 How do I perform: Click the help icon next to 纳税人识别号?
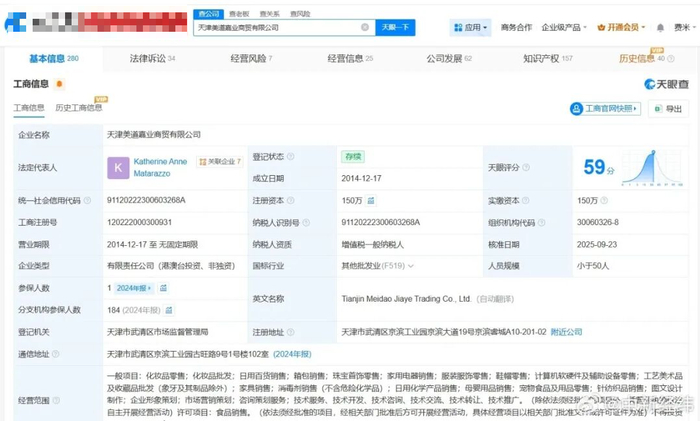[x=306, y=222]
